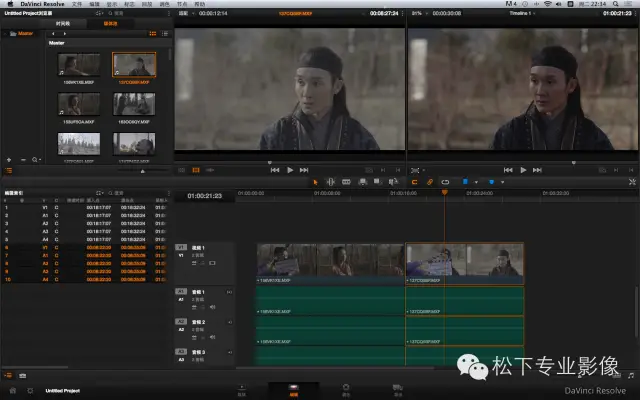
Task: Skip to next edit in timeline viewer
Action: coord(538,170)
